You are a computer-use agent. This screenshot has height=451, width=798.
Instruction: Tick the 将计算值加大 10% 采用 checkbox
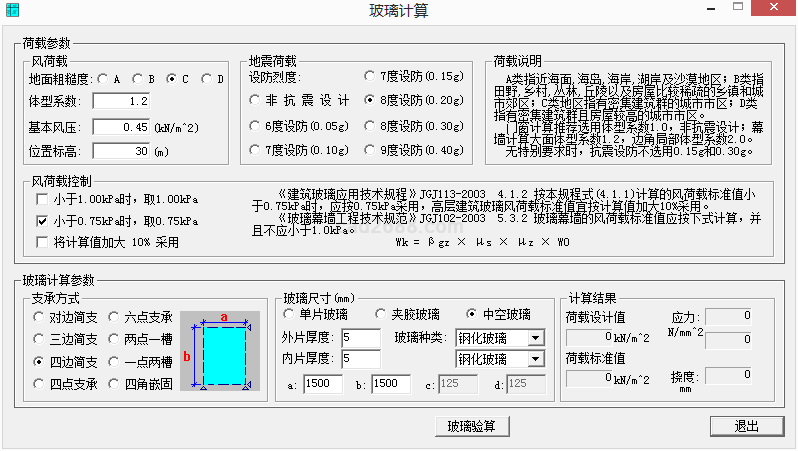(x=41, y=241)
